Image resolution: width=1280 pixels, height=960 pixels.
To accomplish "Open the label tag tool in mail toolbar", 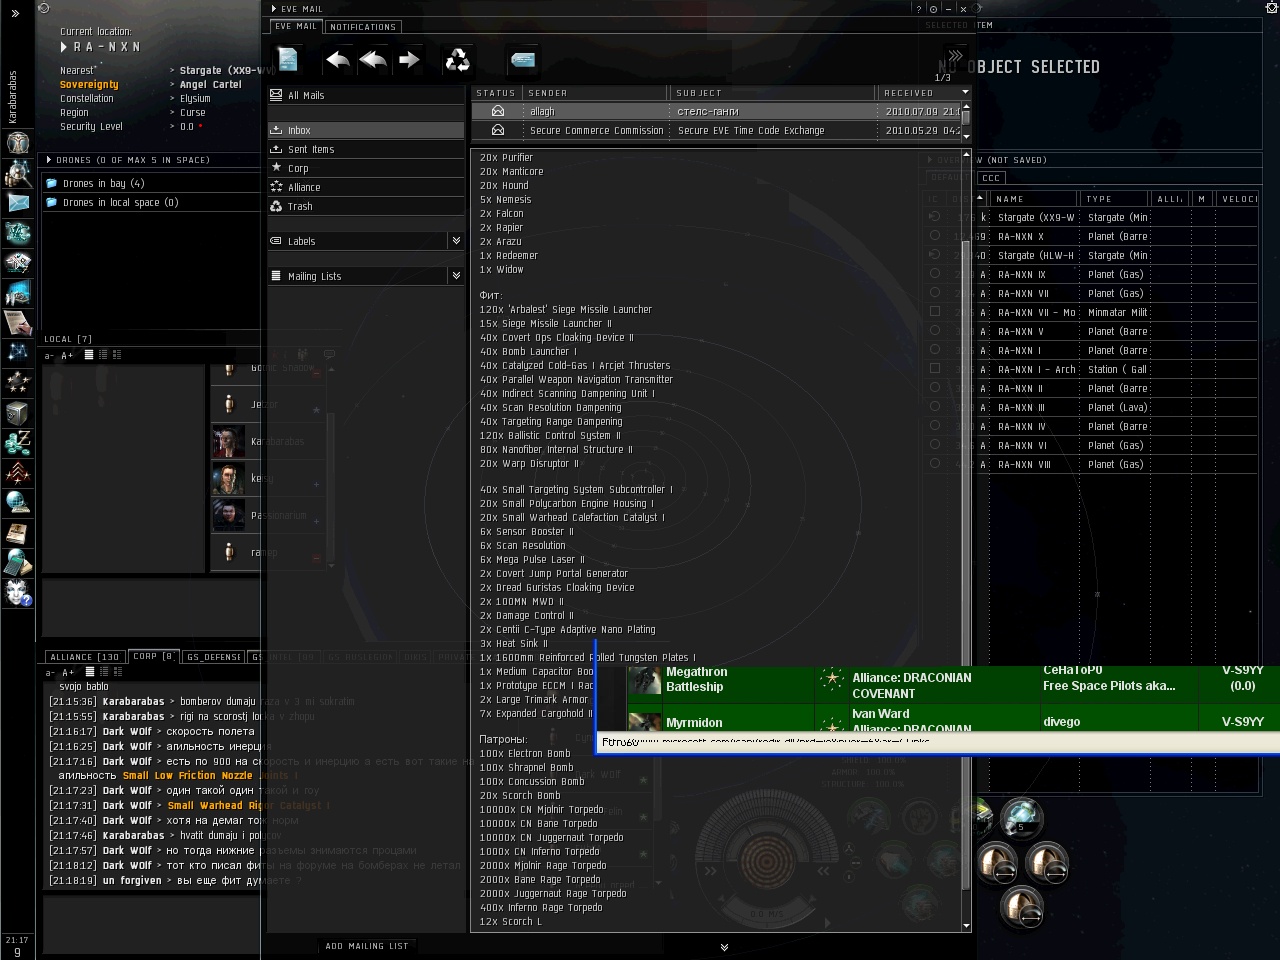I will tap(522, 60).
